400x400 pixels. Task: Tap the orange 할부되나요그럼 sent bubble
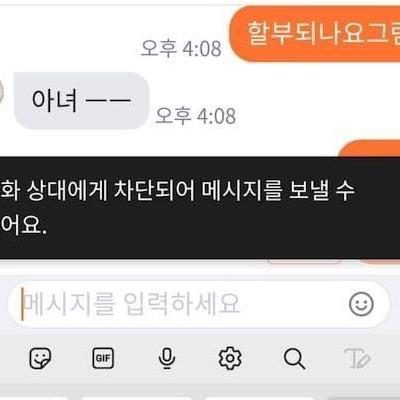coord(315,34)
